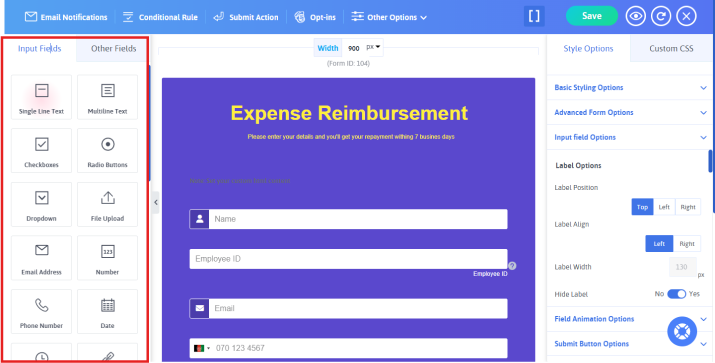Save the form
This screenshot has height=363, width=715.
click(591, 16)
